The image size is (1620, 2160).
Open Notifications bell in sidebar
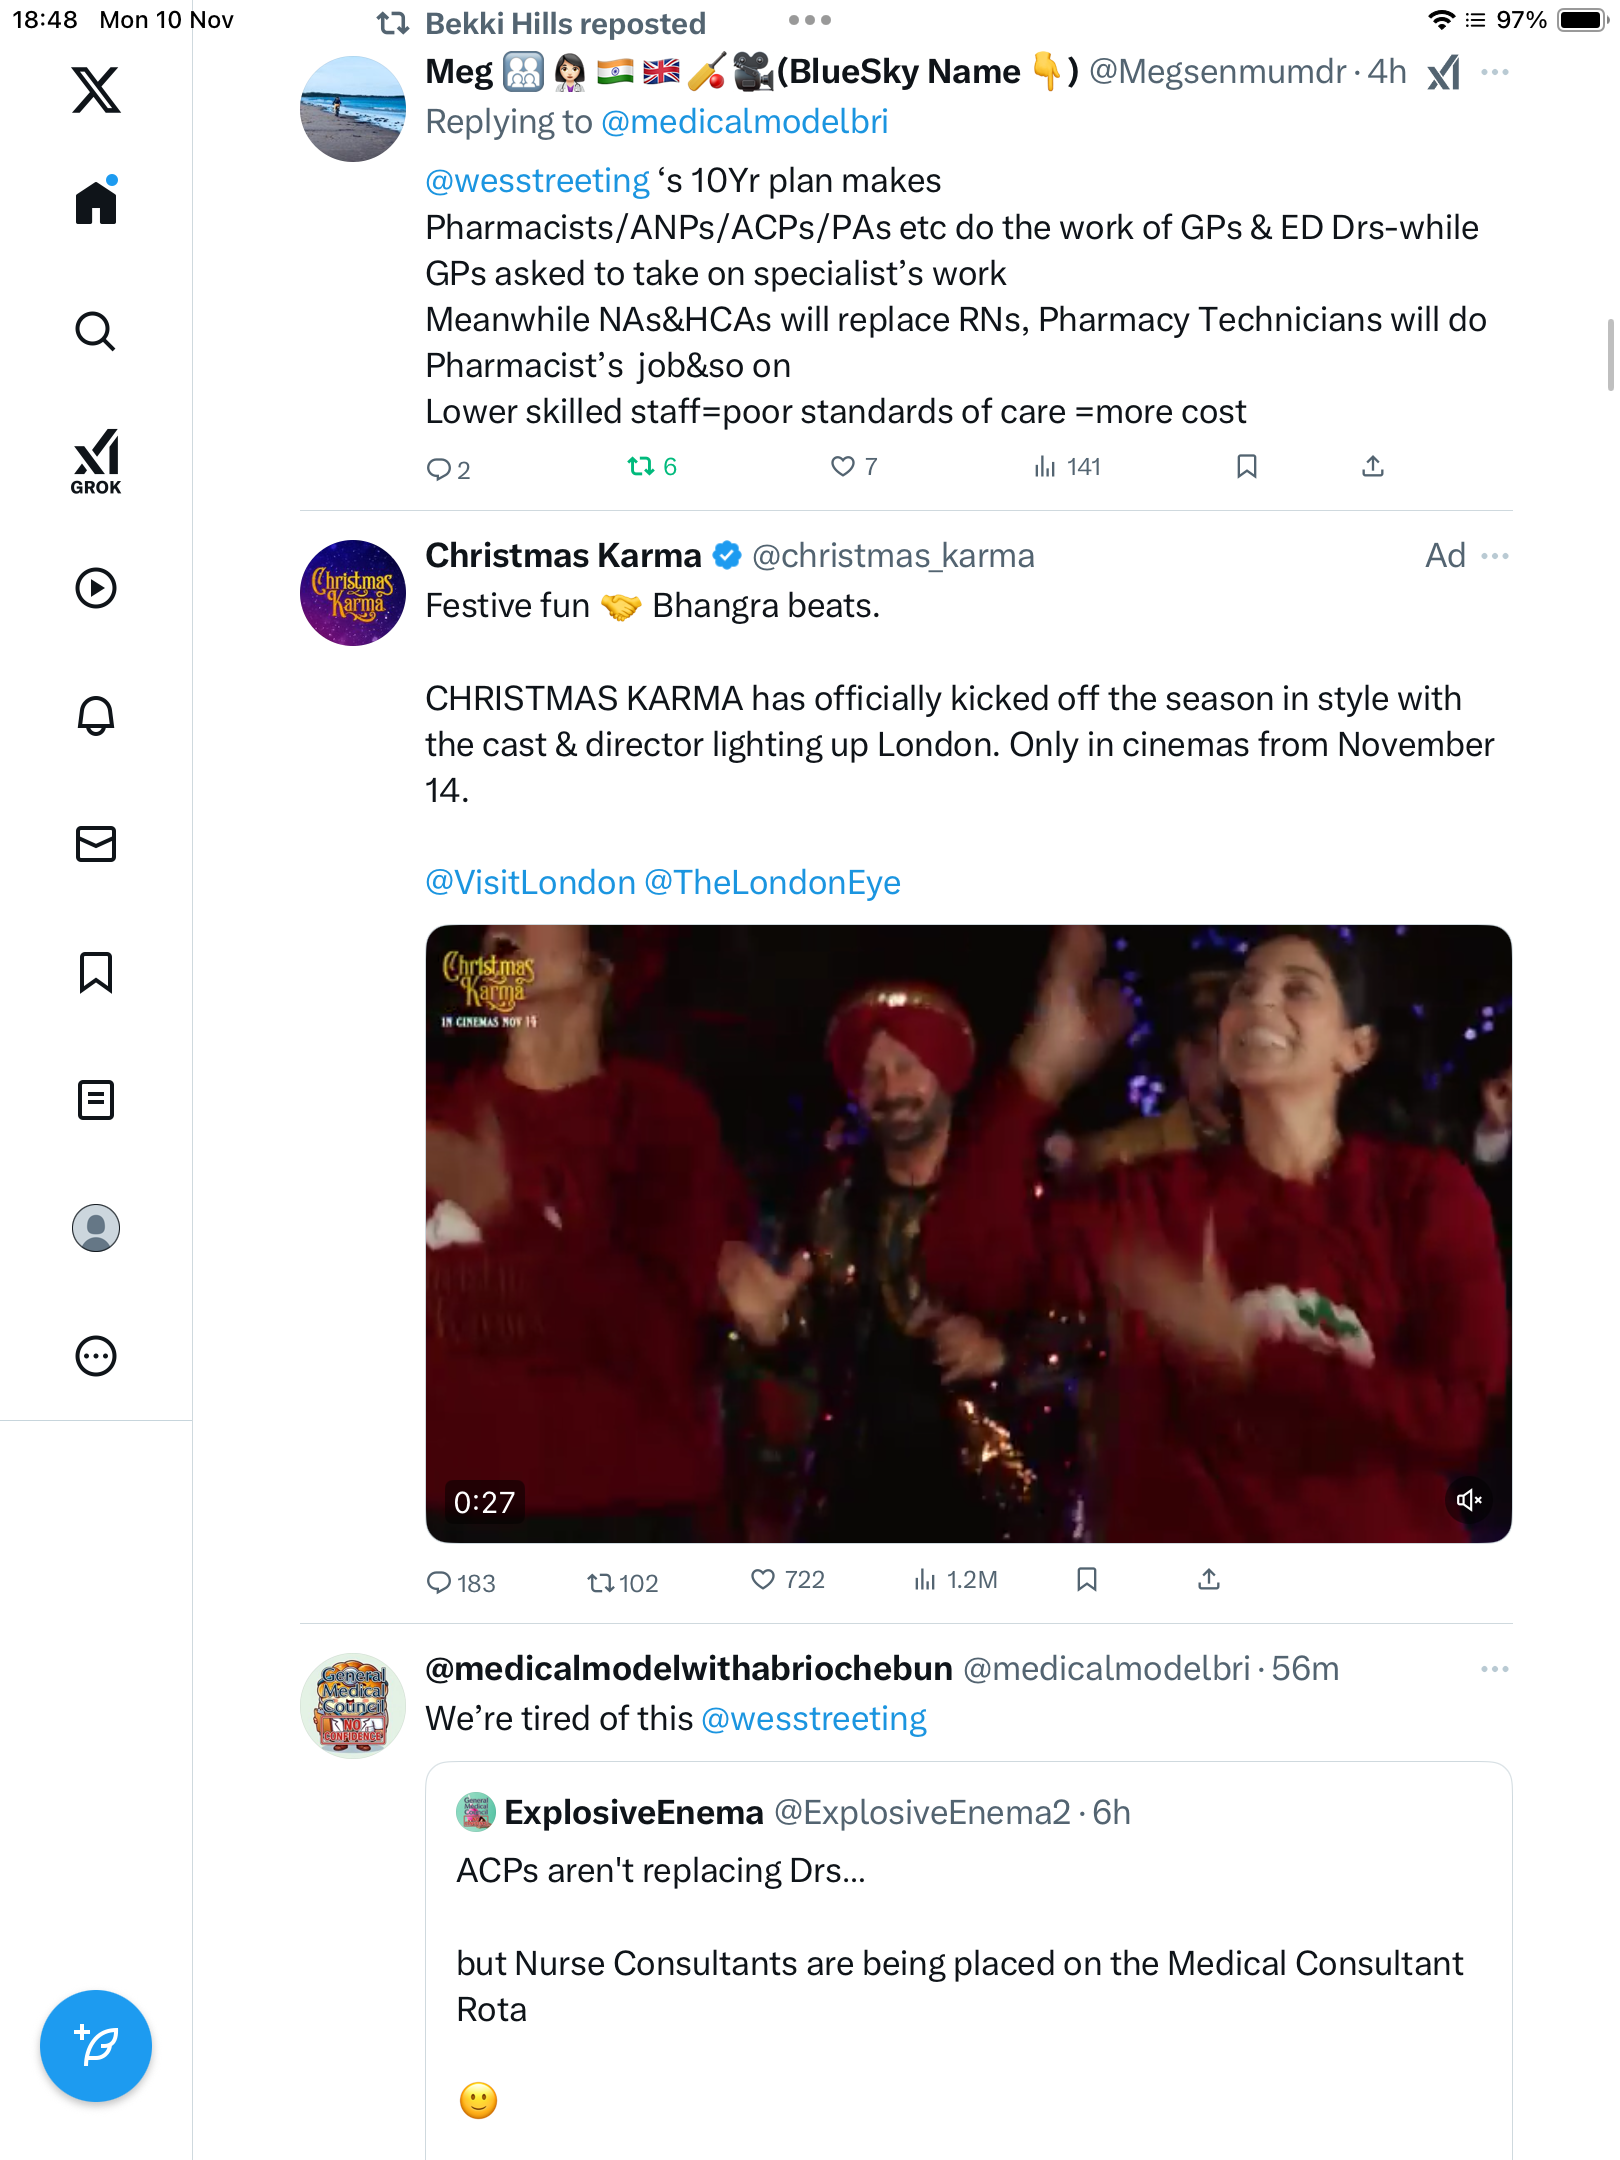pos(96,716)
